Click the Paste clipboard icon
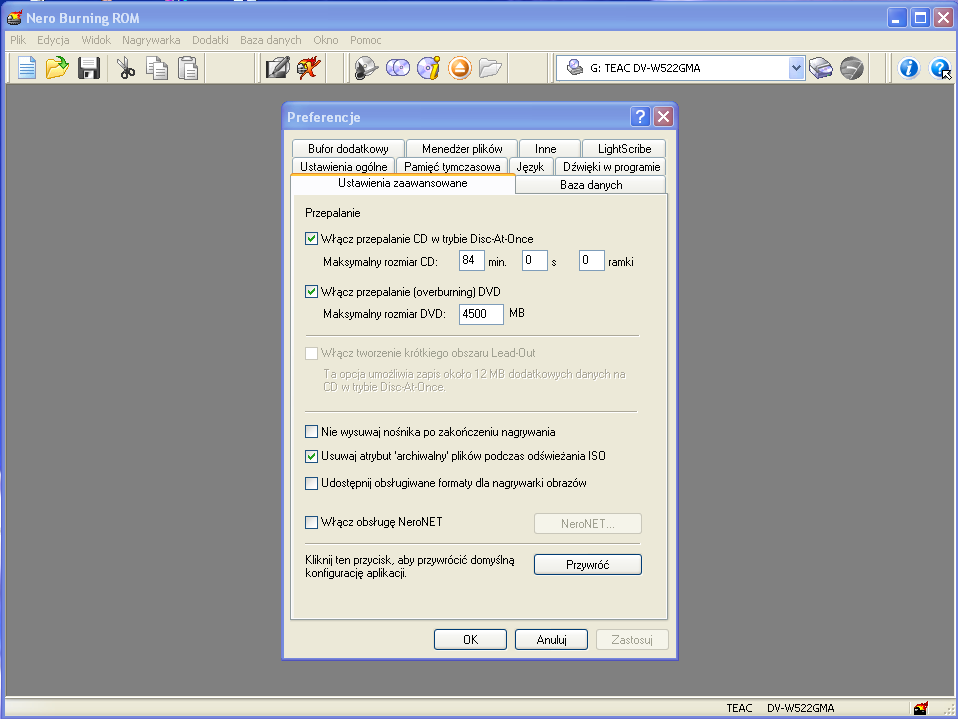The width and height of the screenshot is (958, 719). (x=188, y=68)
